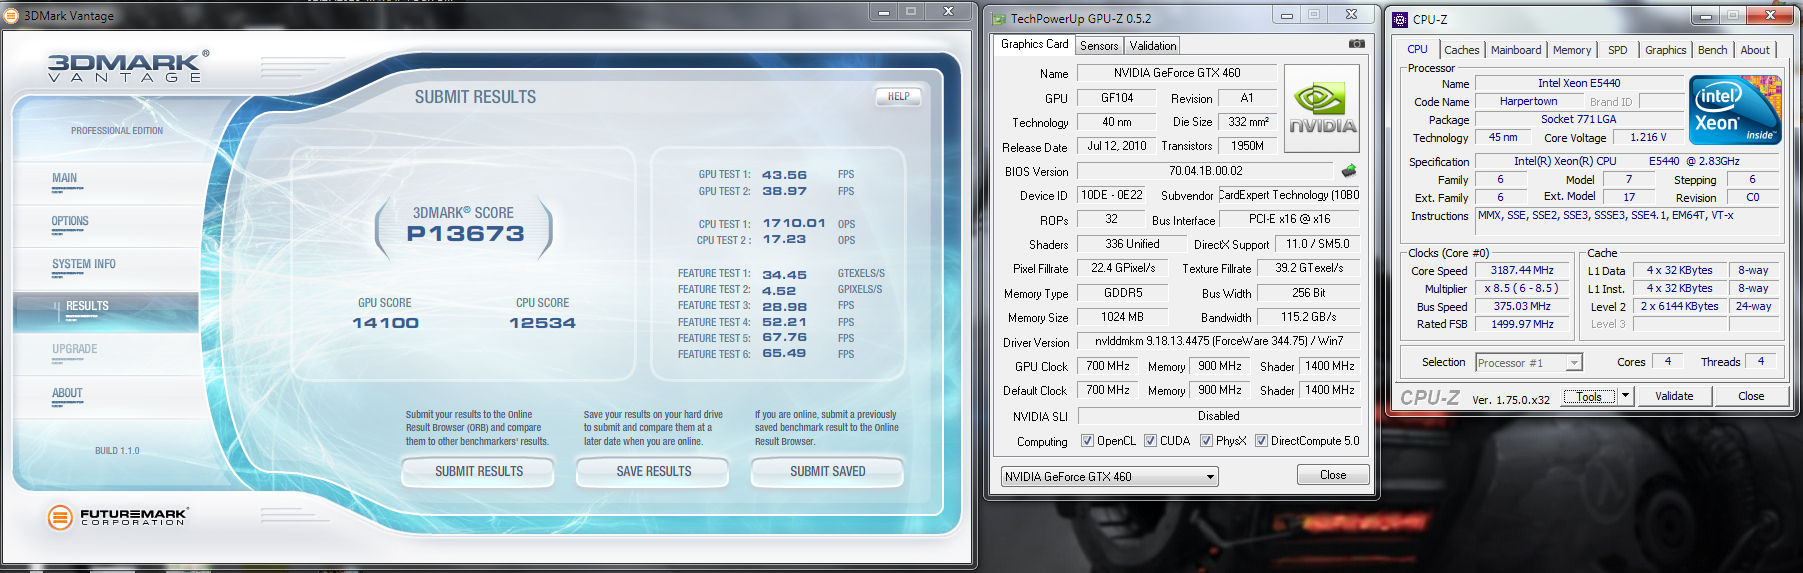Open the Bench tab in CPU-Z
1803x573 pixels.
(x=1712, y=50)
